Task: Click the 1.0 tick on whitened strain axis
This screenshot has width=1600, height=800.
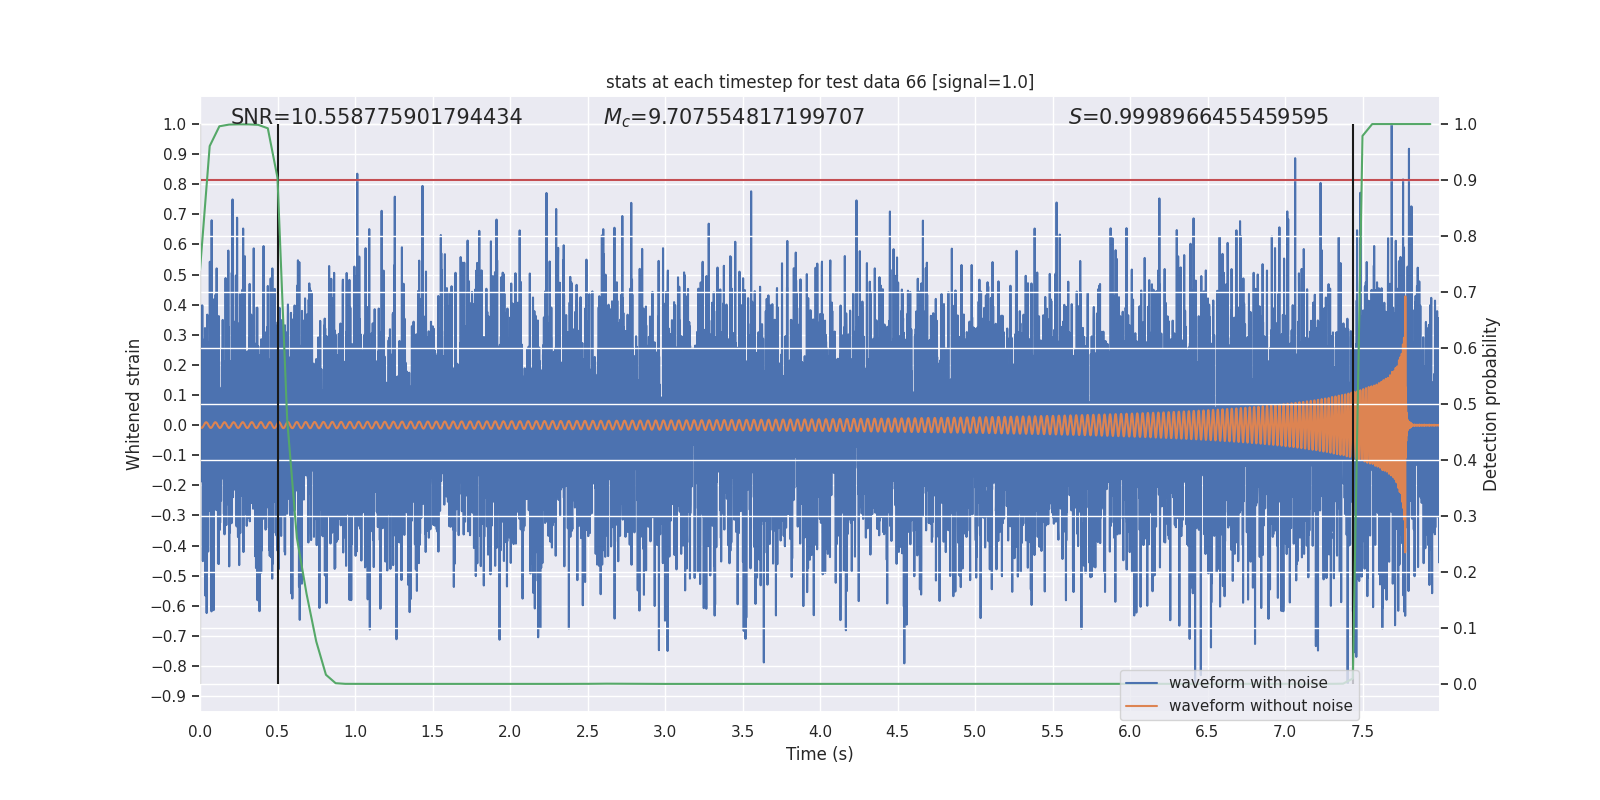Action: [174, 125]
